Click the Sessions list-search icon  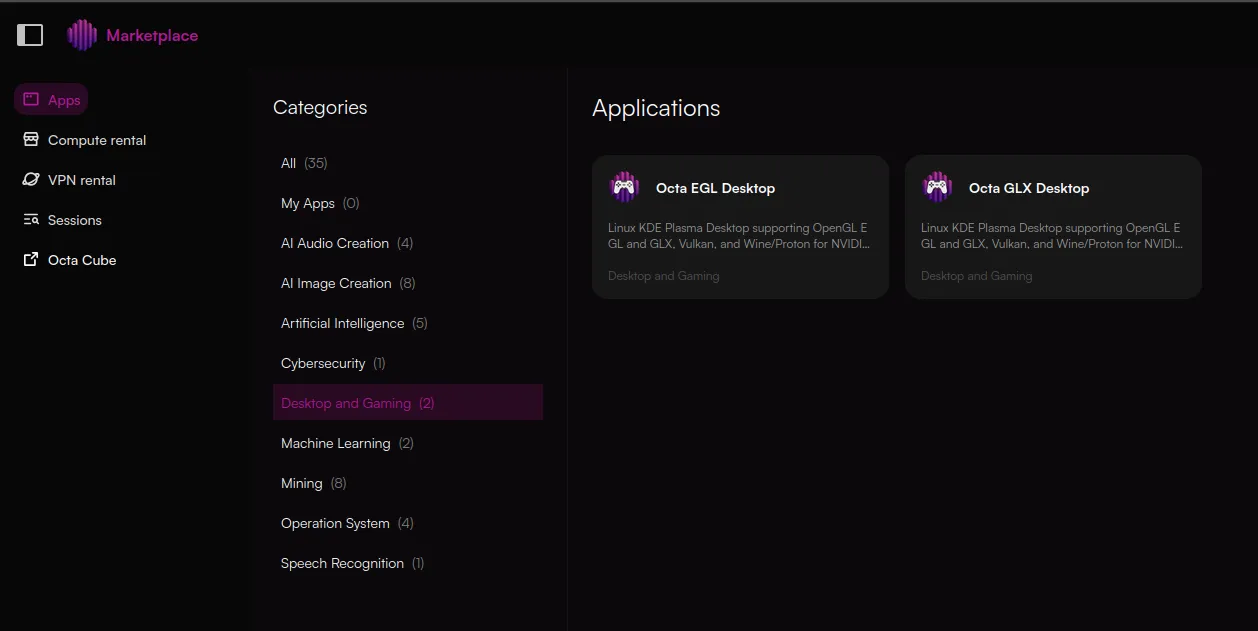(x=31, y=220)
